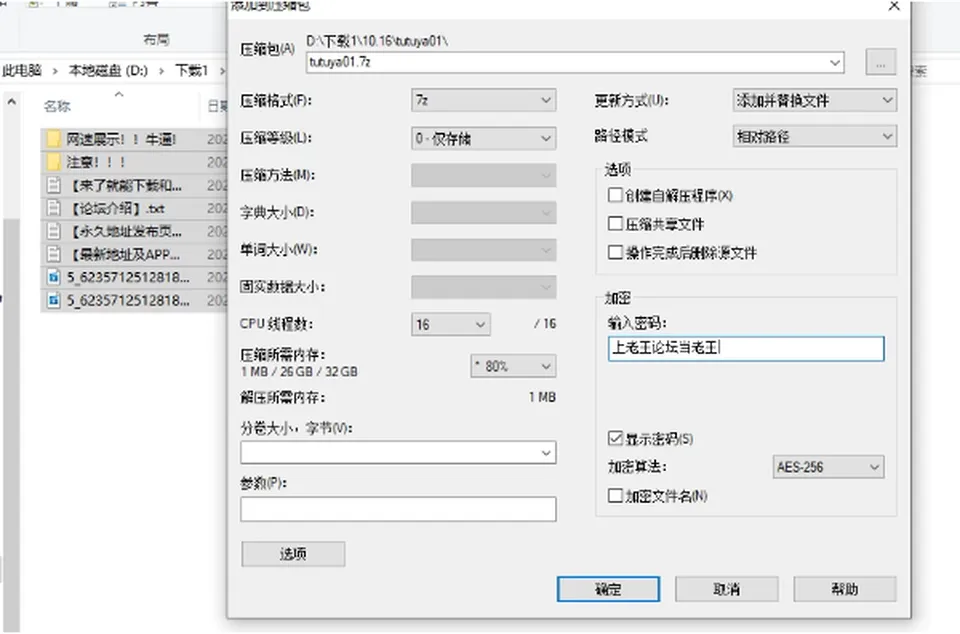Open the archive browse button (...)
960x634 pixels.
coord(880,62)
